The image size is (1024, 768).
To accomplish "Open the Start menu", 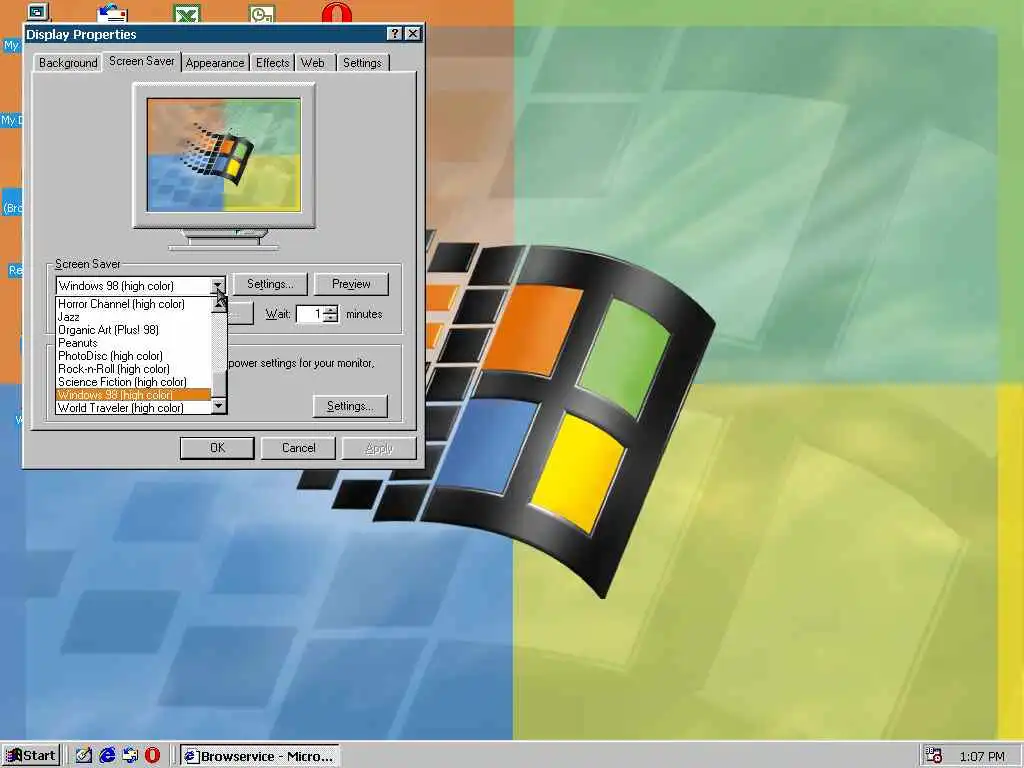I will tap(31, 756).
